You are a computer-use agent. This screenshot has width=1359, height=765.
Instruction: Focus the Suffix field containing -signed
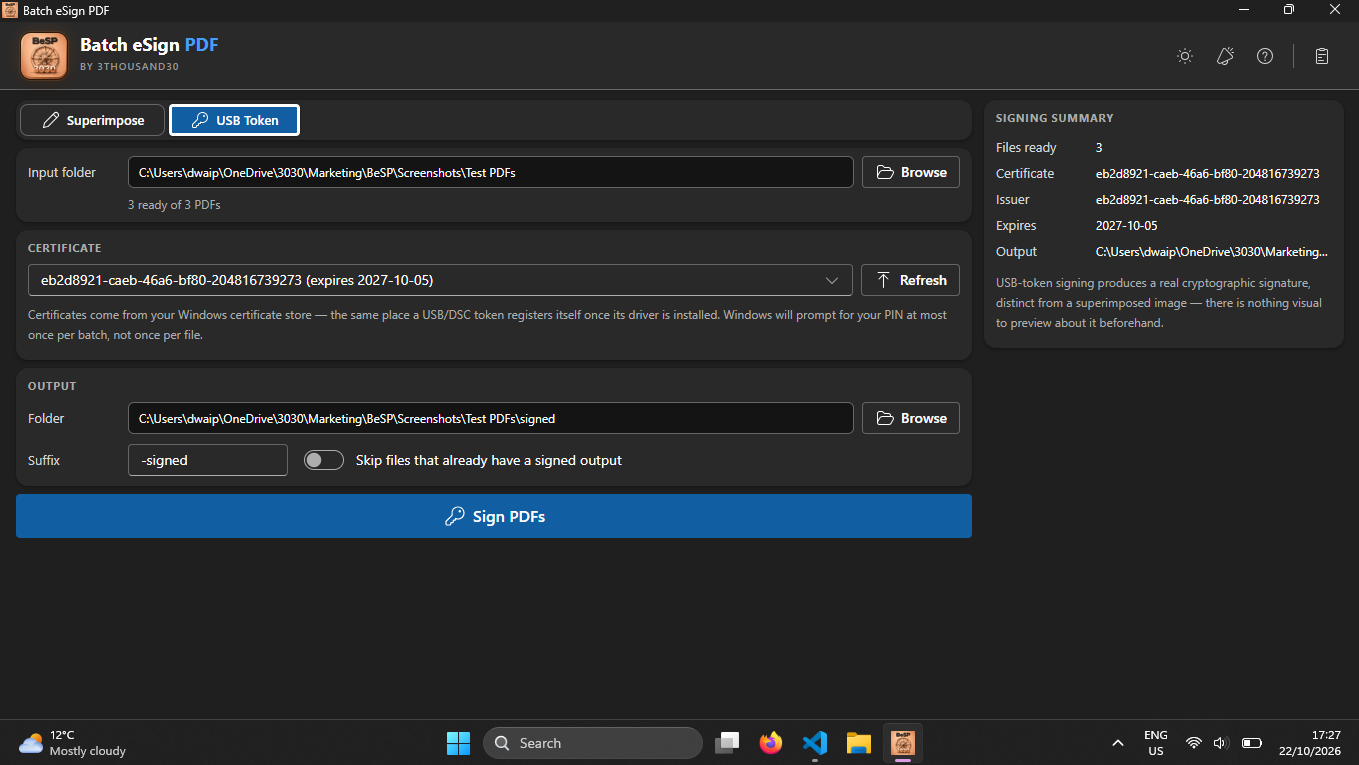(208, 460)
